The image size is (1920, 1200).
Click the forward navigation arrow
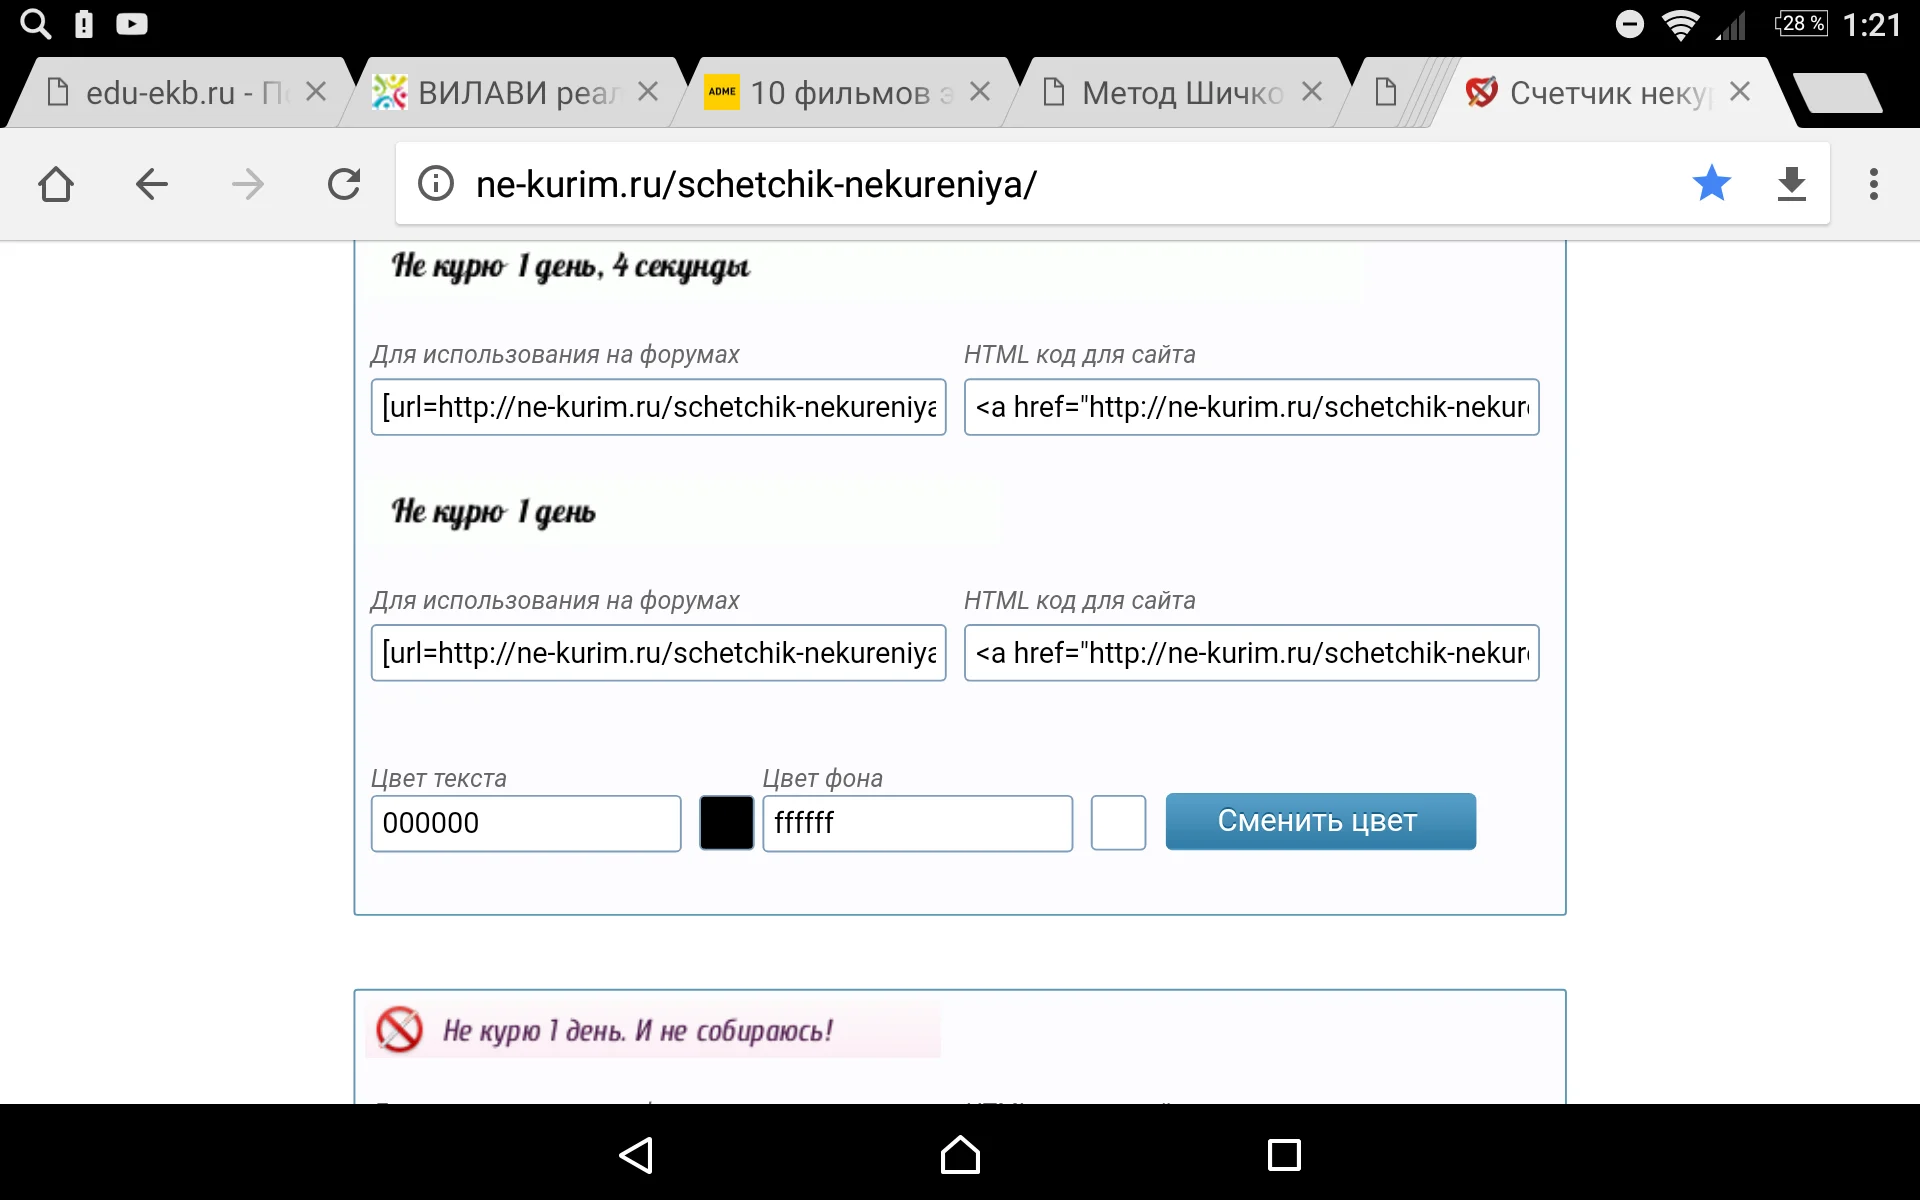247,184
